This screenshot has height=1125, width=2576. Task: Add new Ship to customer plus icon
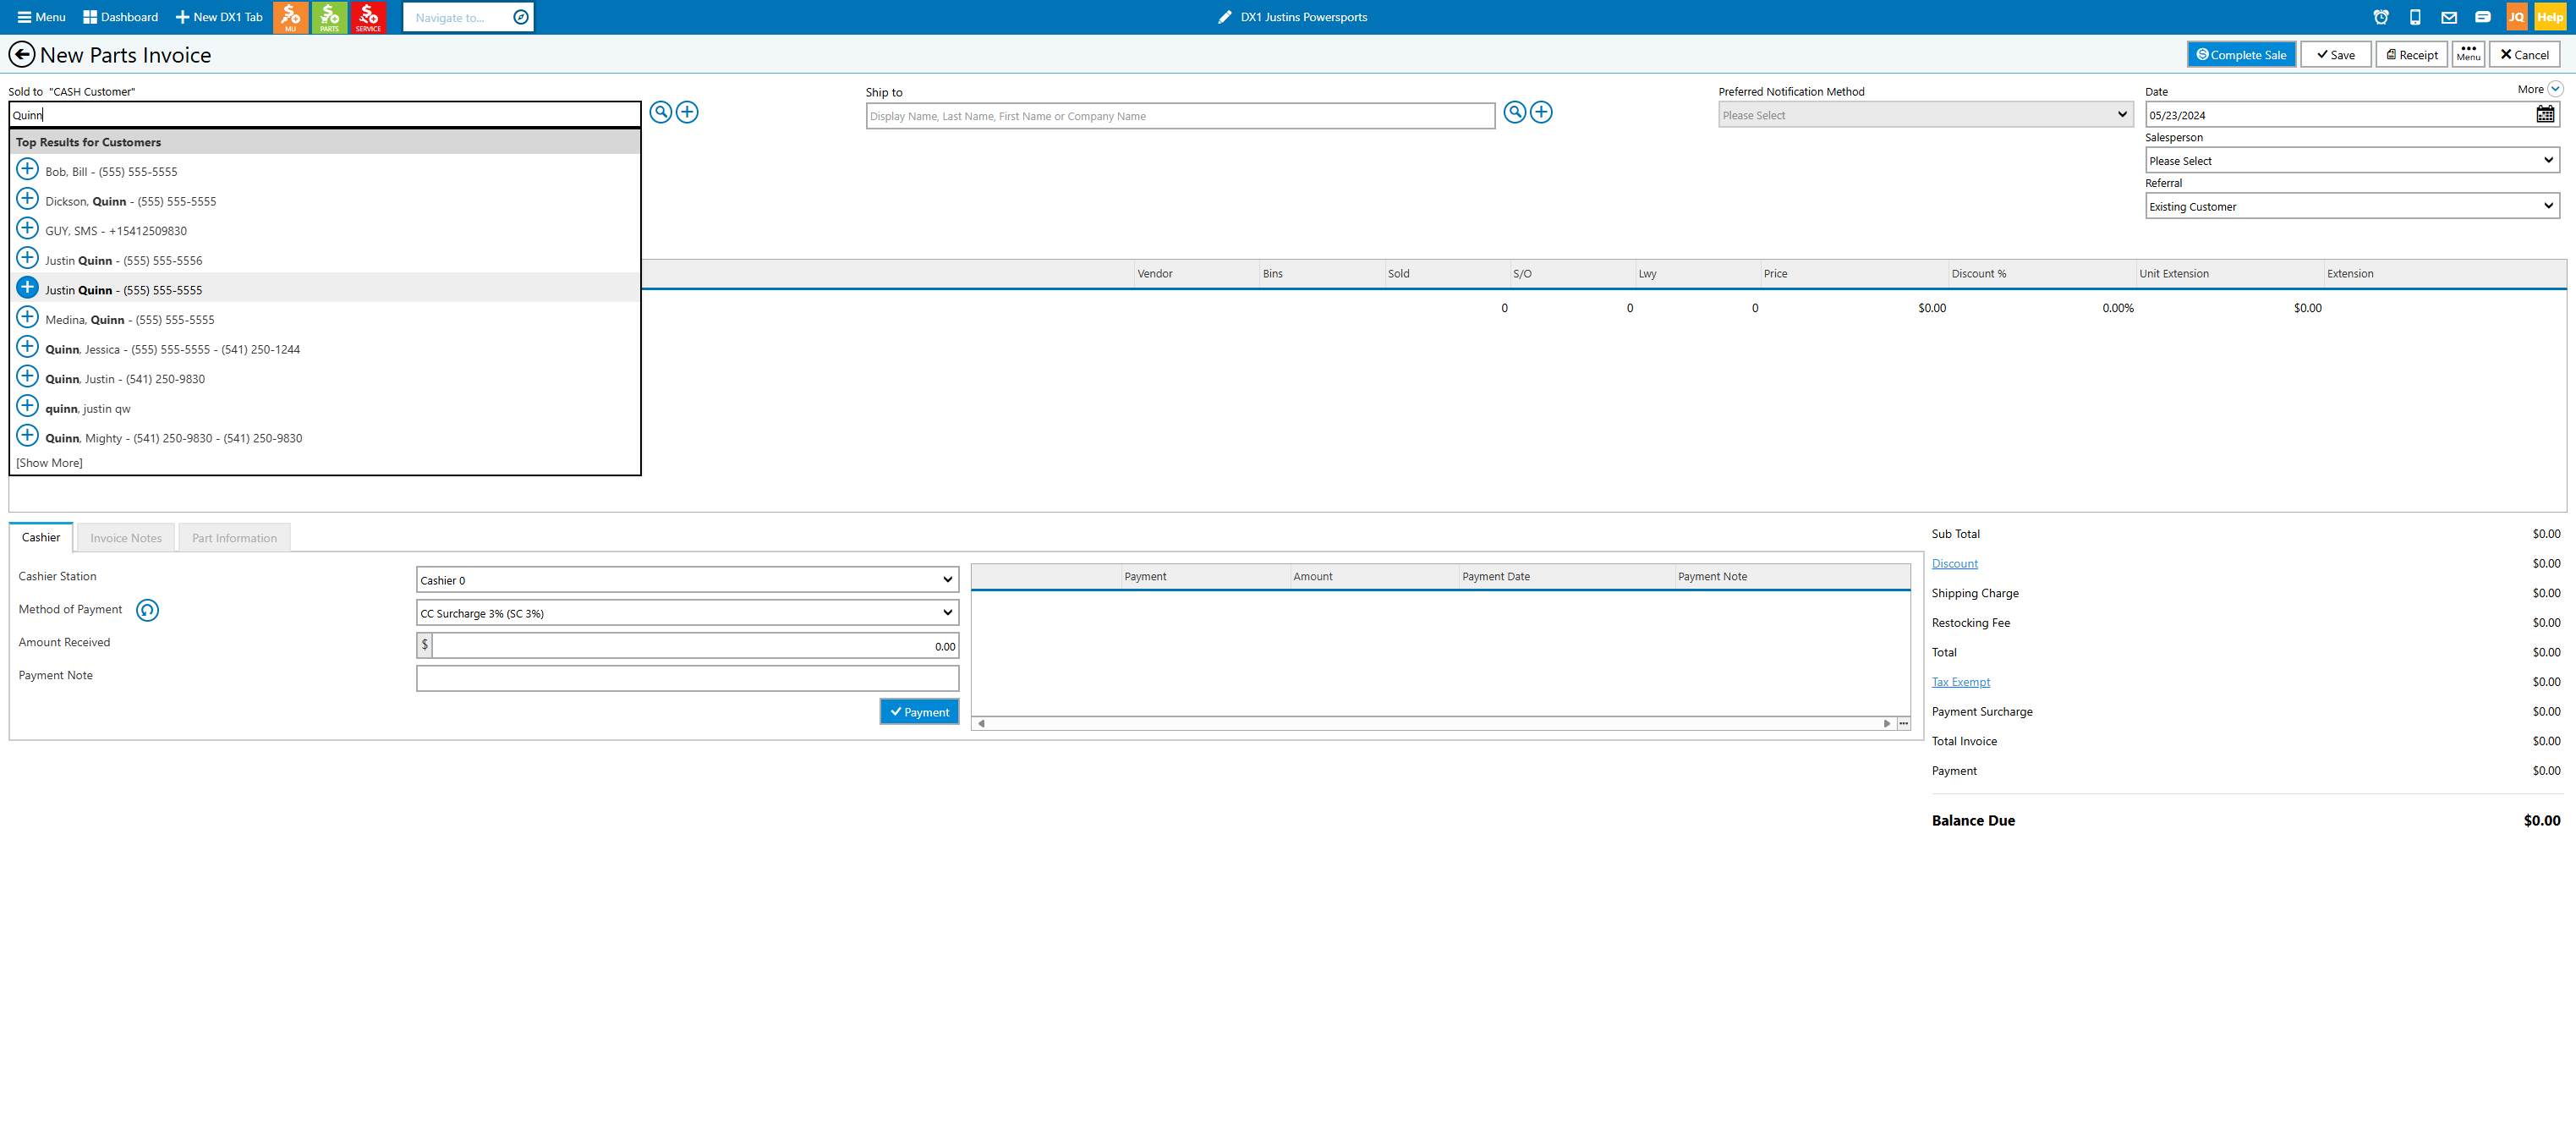click(x=1541, y=112)
